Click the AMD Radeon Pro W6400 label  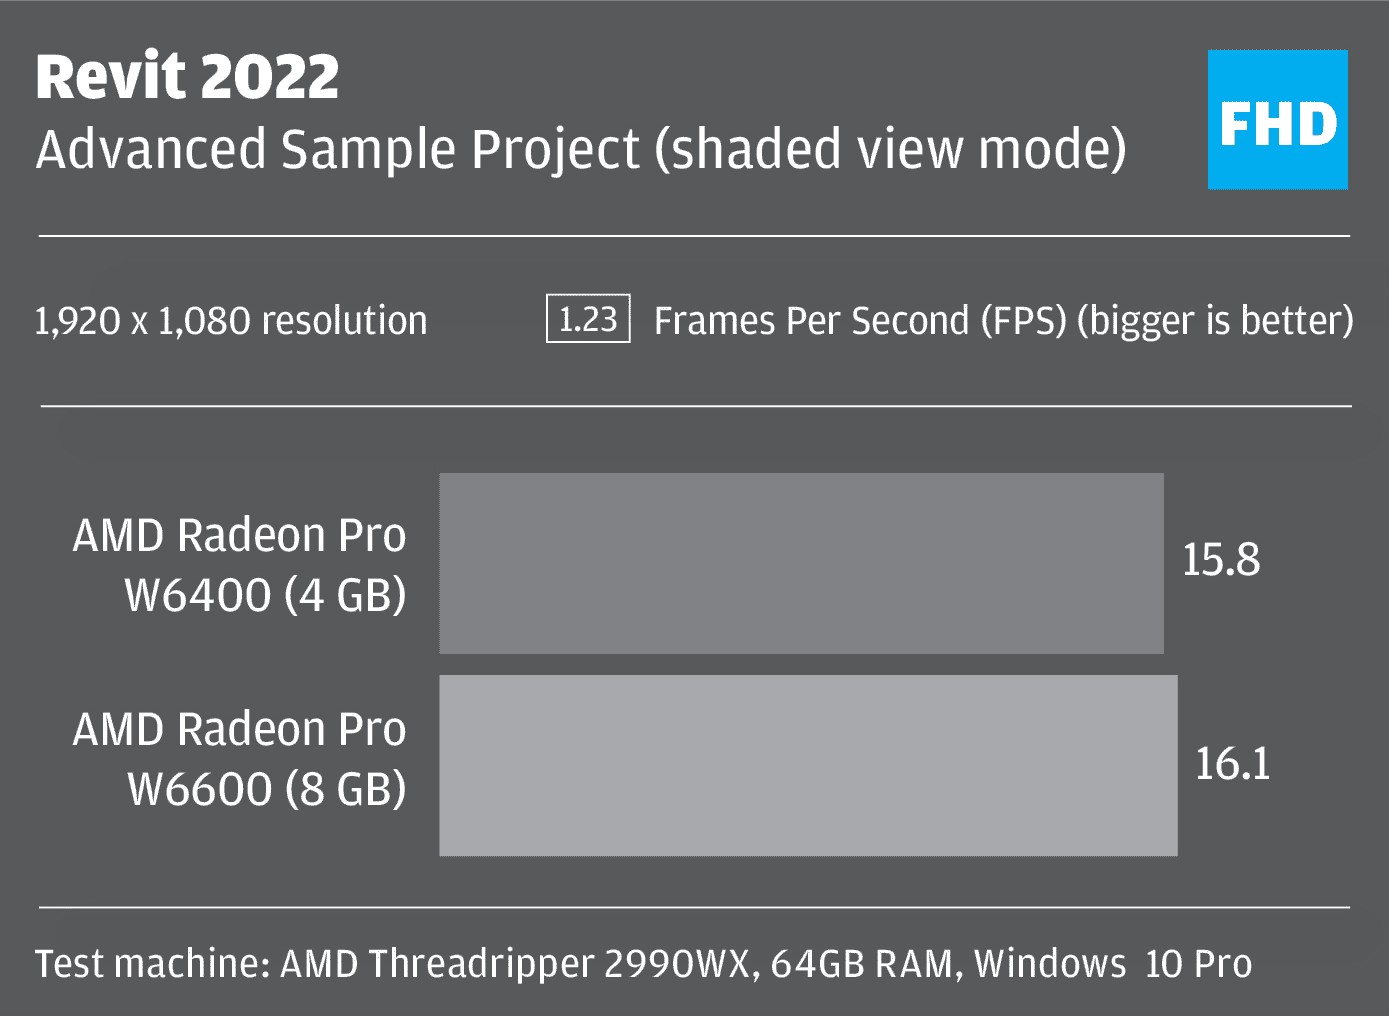(x=240, y=565)
